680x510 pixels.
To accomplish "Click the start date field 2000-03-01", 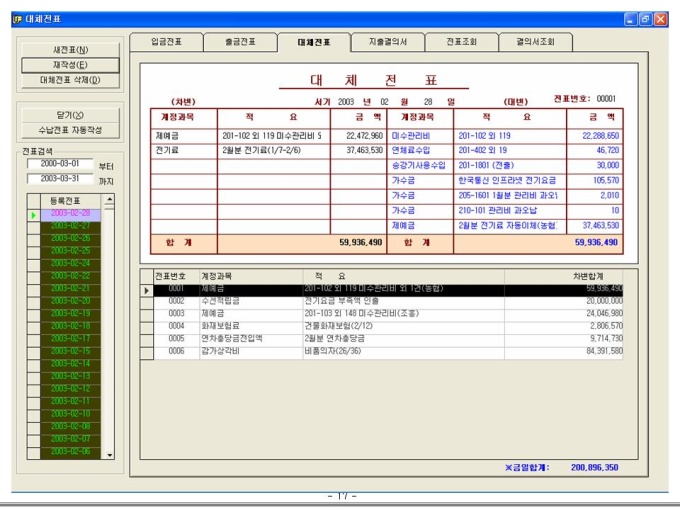I will (59, 164).
